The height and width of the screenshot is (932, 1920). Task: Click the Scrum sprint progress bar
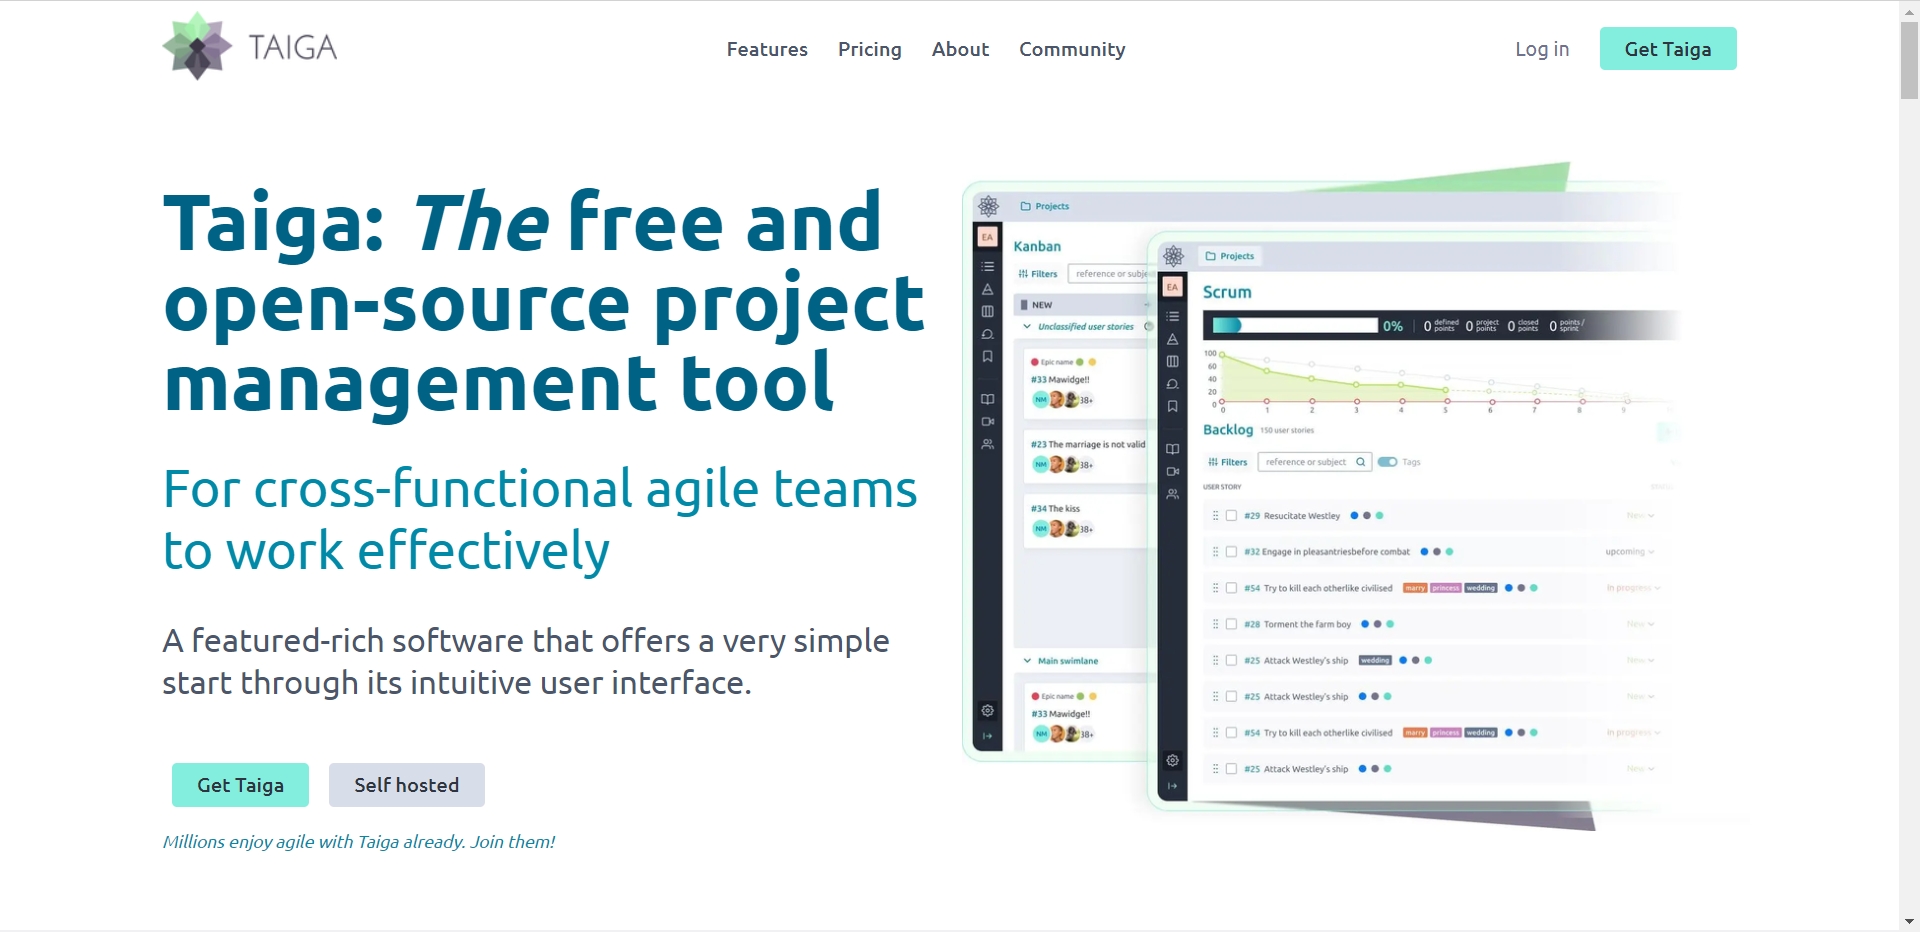coord(1295,325)
